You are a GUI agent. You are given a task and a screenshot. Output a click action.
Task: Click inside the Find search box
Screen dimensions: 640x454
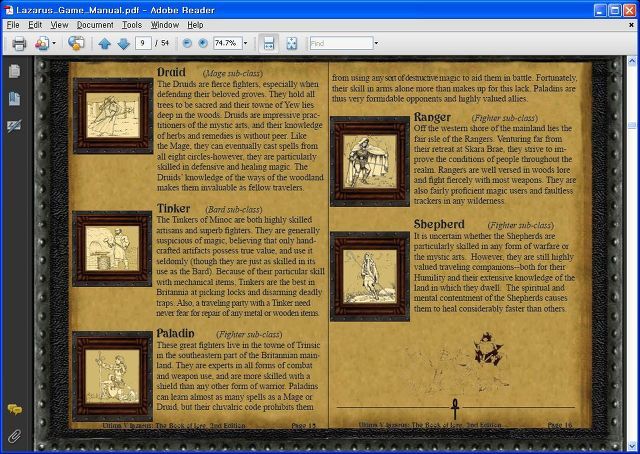(x=341, y=43)
